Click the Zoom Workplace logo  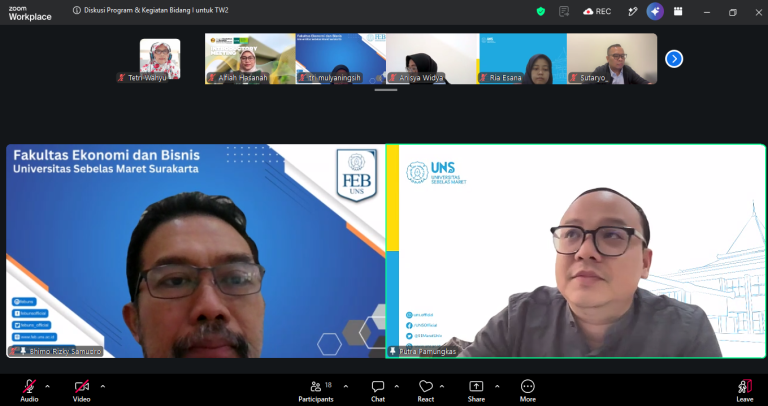(29, 13)
